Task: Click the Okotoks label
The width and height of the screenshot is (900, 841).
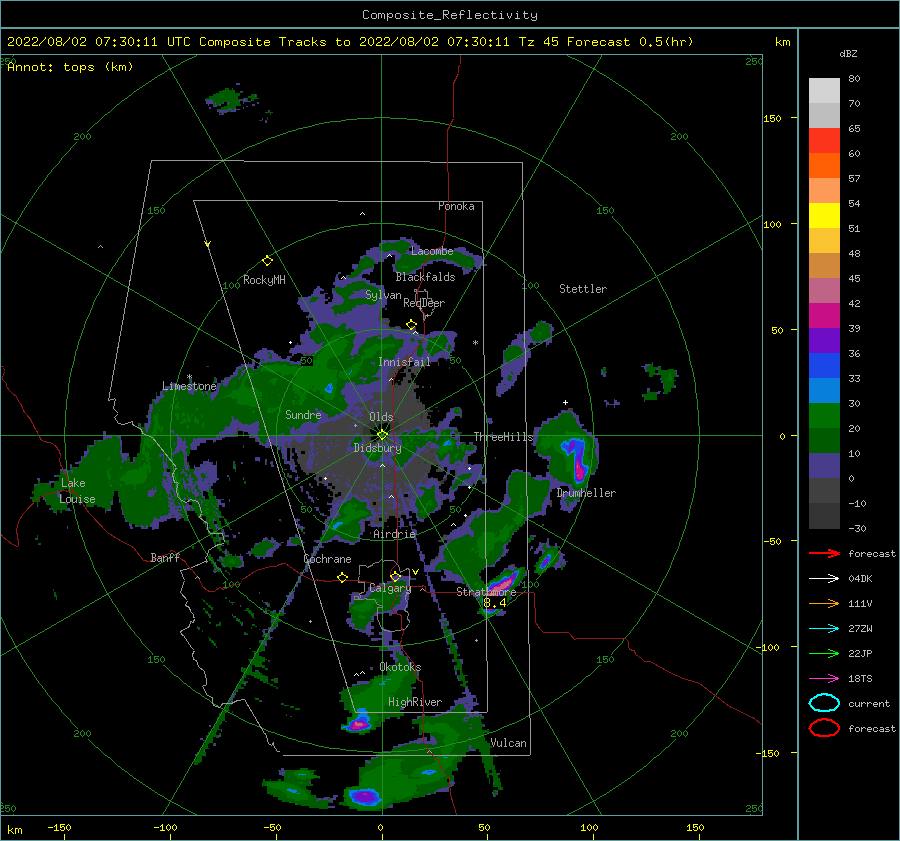Action: (400, 667)
